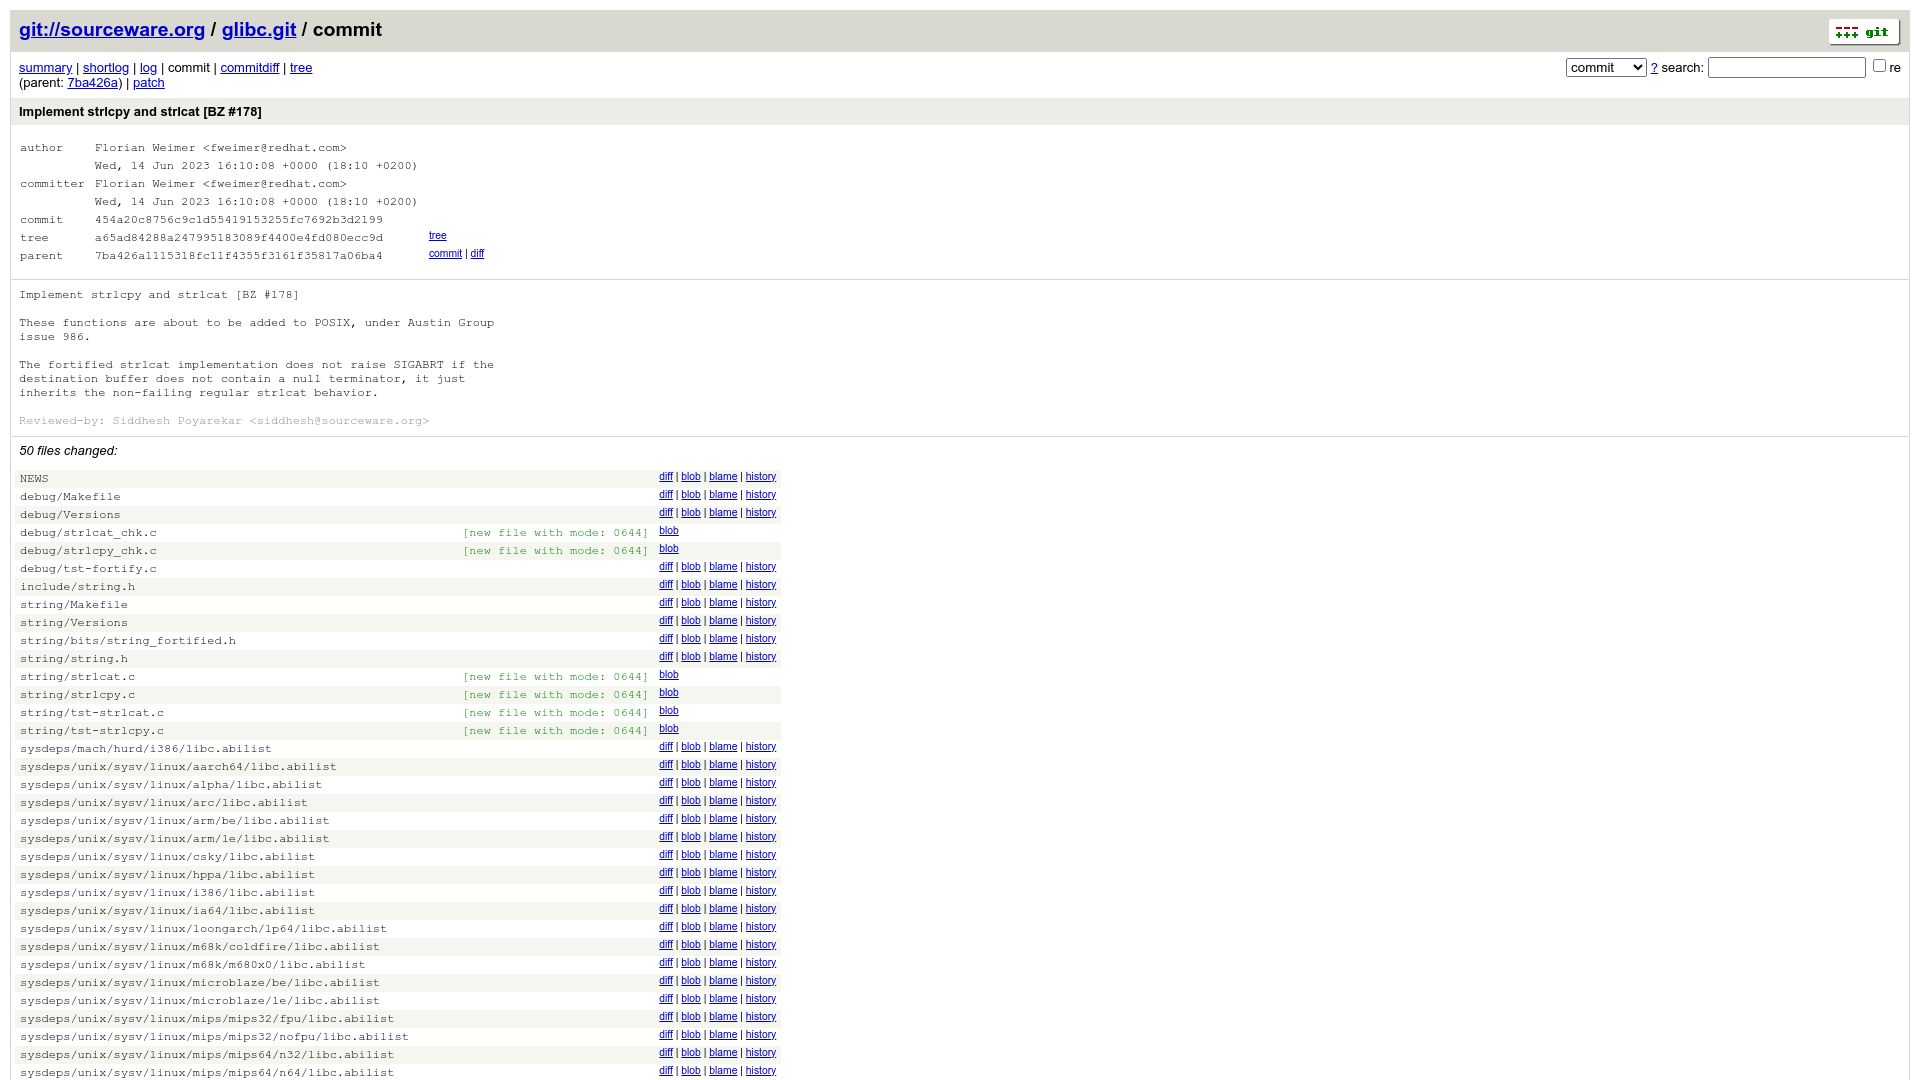Go to git://sourceware.org home link
The image size is (1920, 1080).
(x=112, y=30)
